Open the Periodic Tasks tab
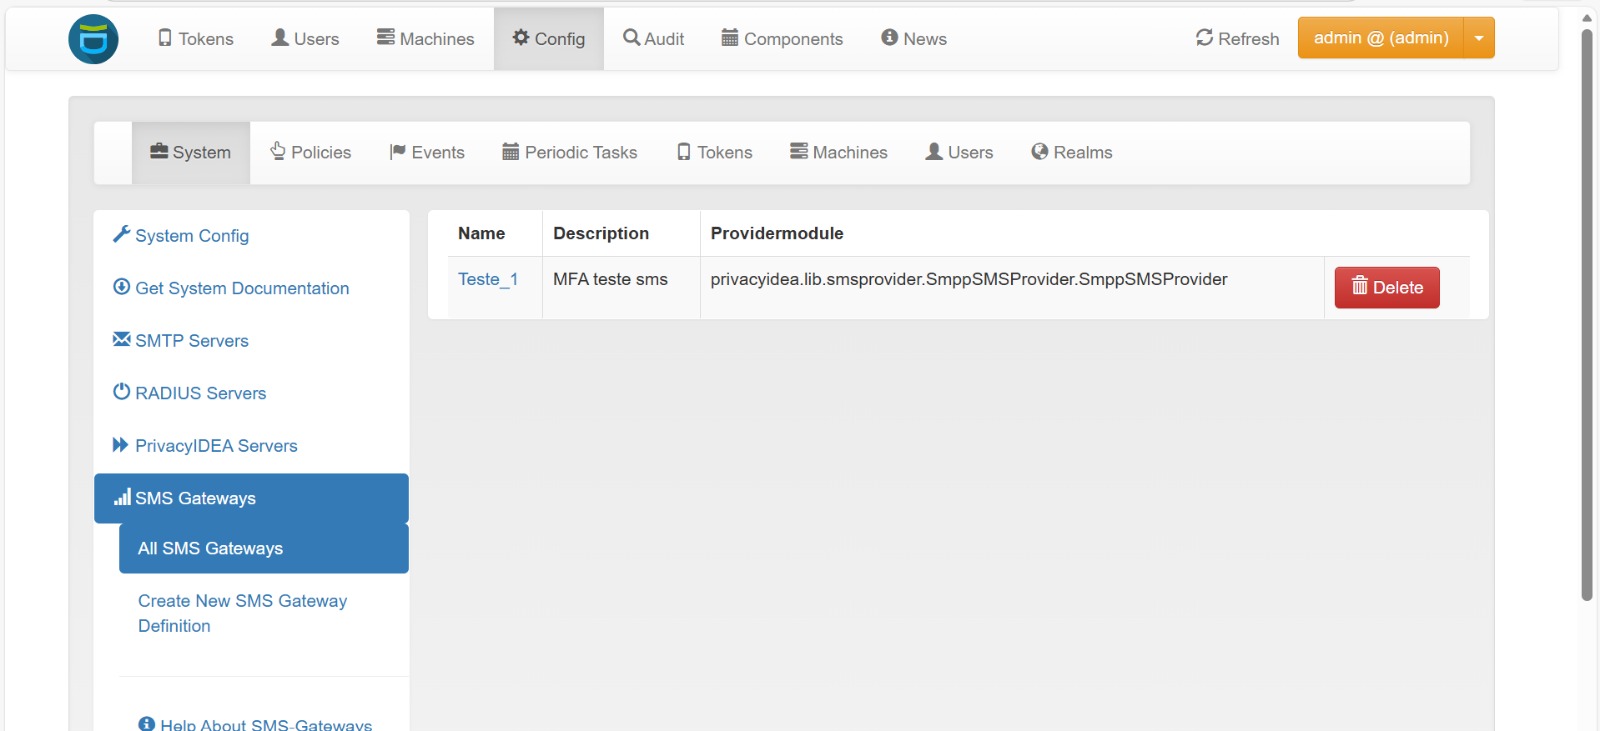Image resolution: width=1600 pixels, height=731 pixels. [x=569, y=152]
